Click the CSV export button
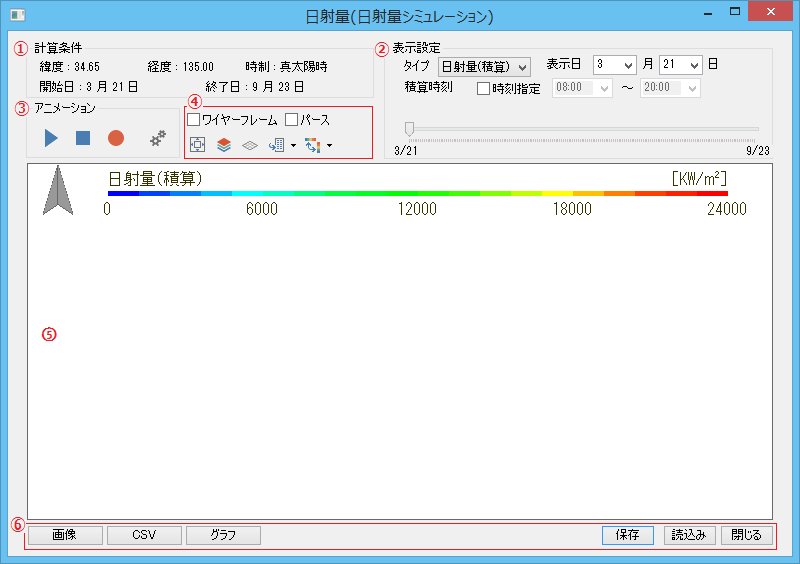This screenshot has width=800, height=564. (144, 535)
